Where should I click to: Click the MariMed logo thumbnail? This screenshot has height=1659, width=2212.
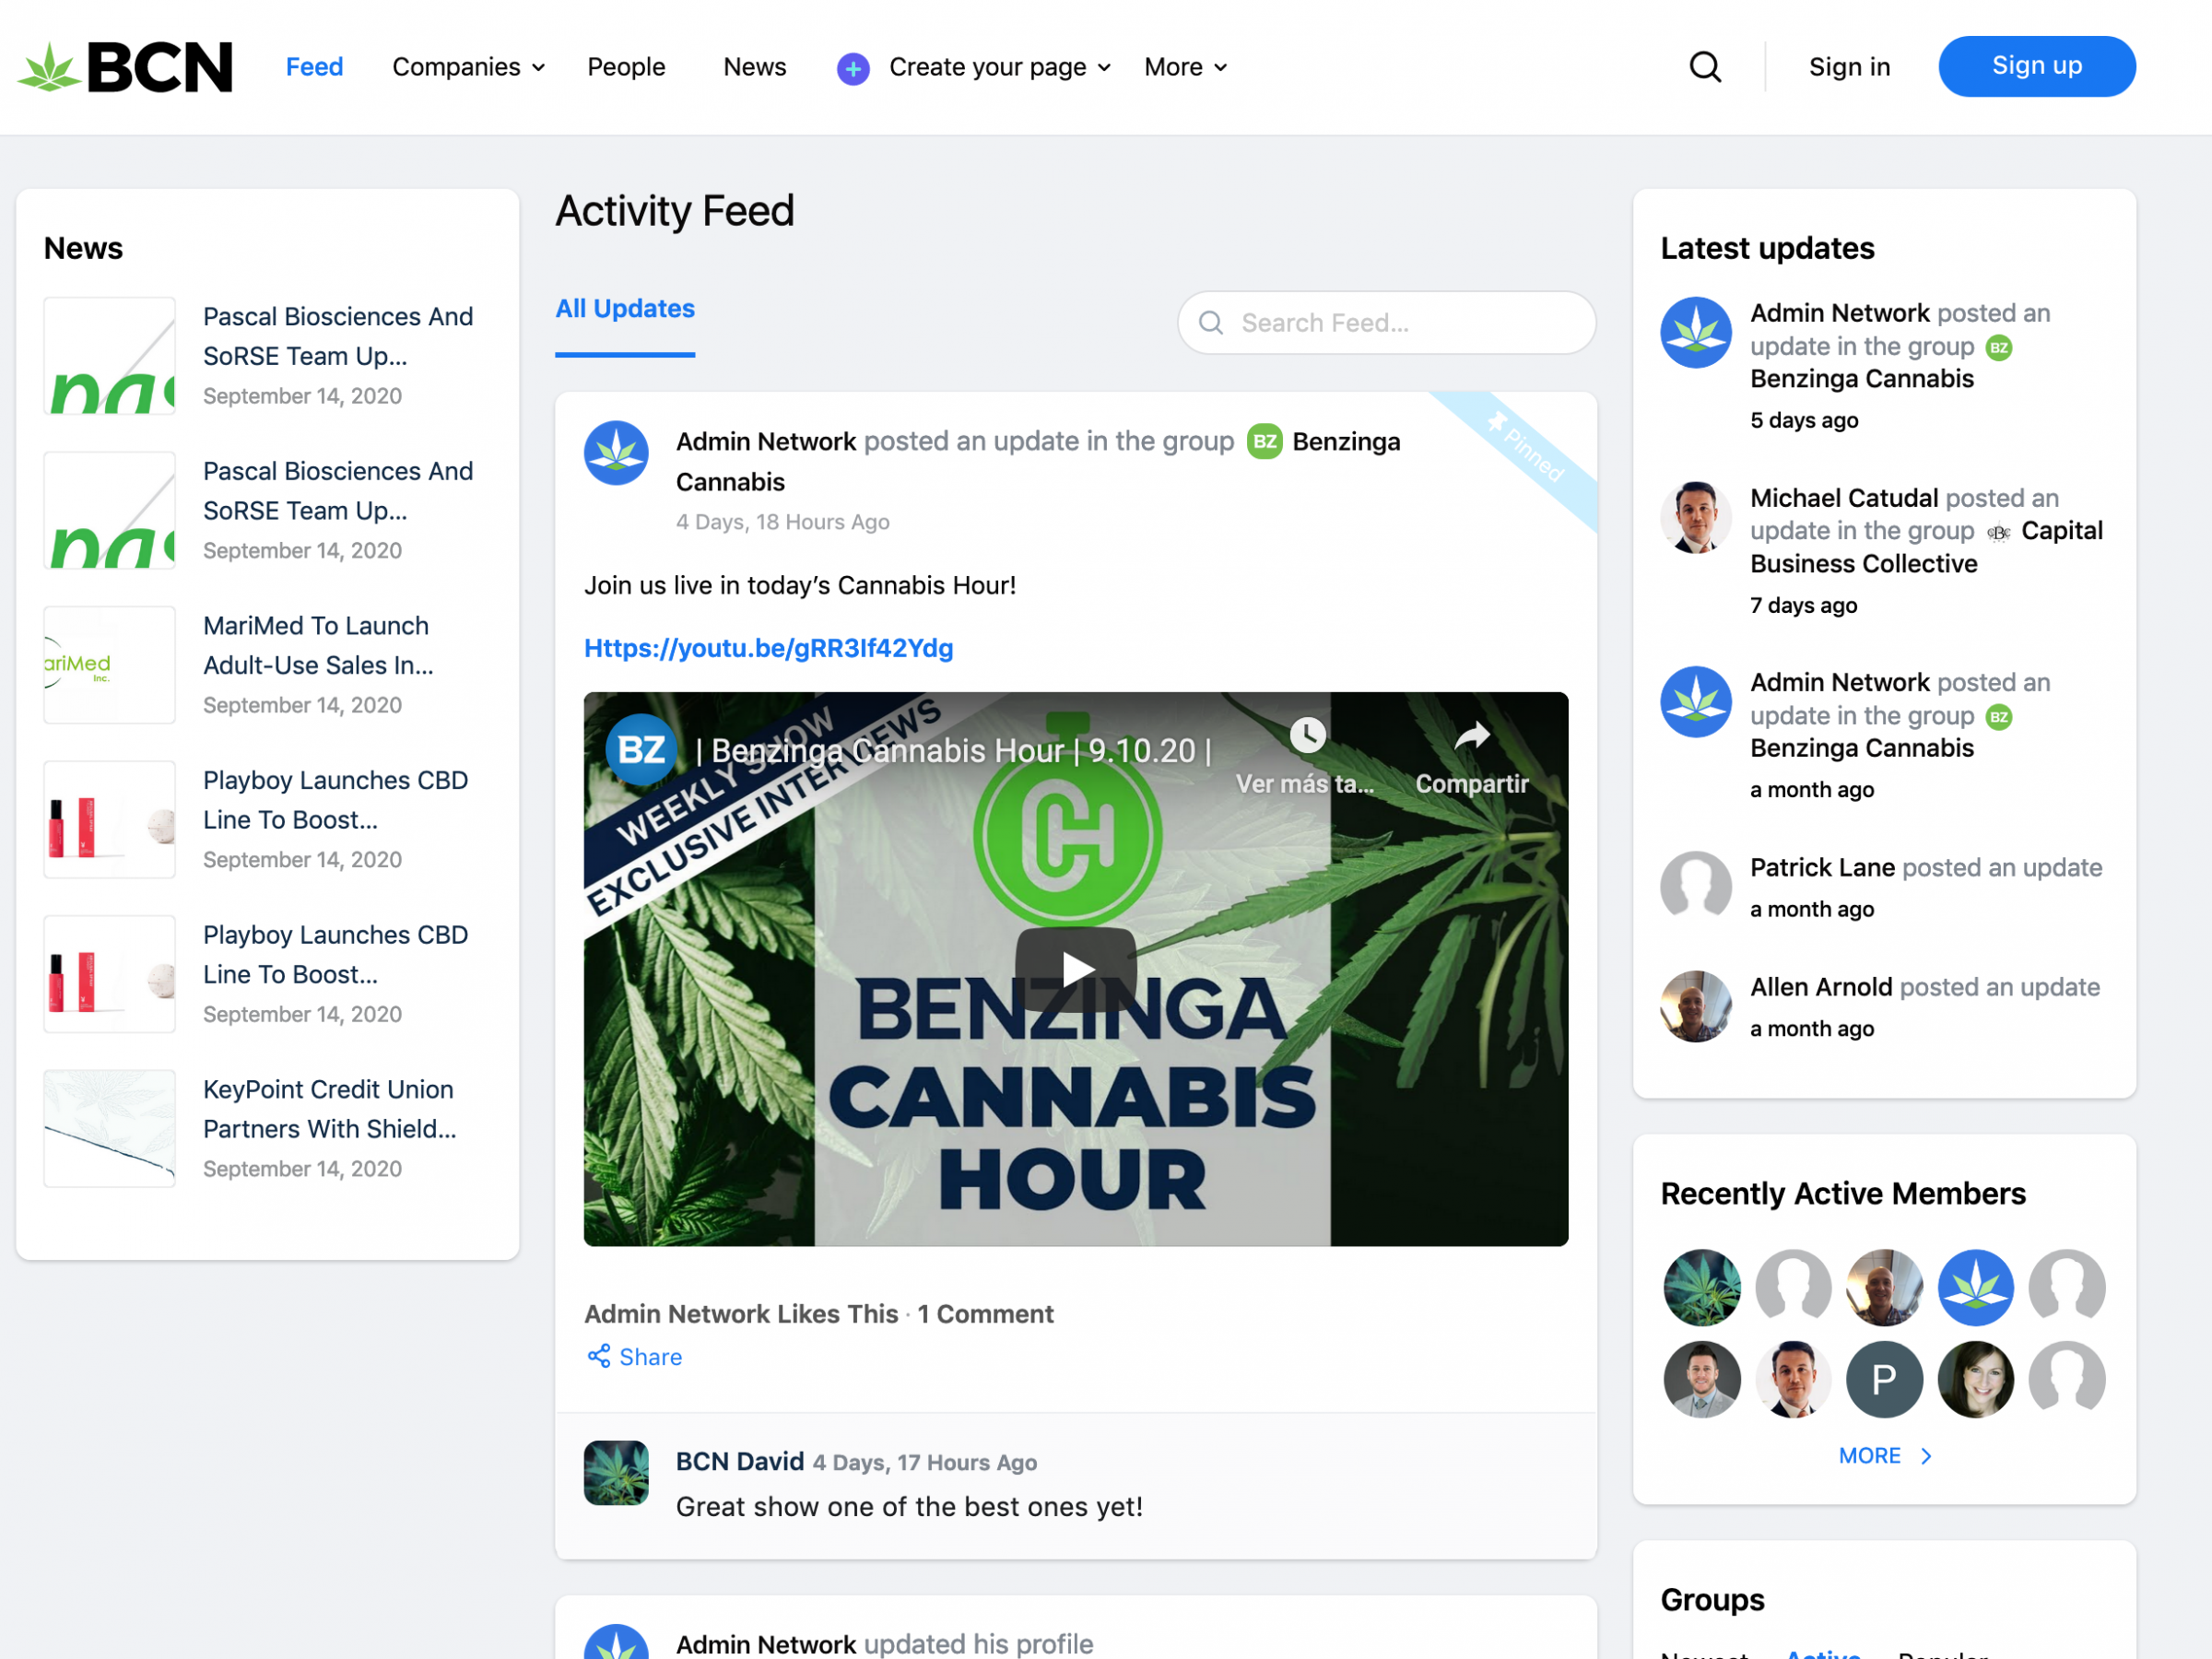point(110,665)
